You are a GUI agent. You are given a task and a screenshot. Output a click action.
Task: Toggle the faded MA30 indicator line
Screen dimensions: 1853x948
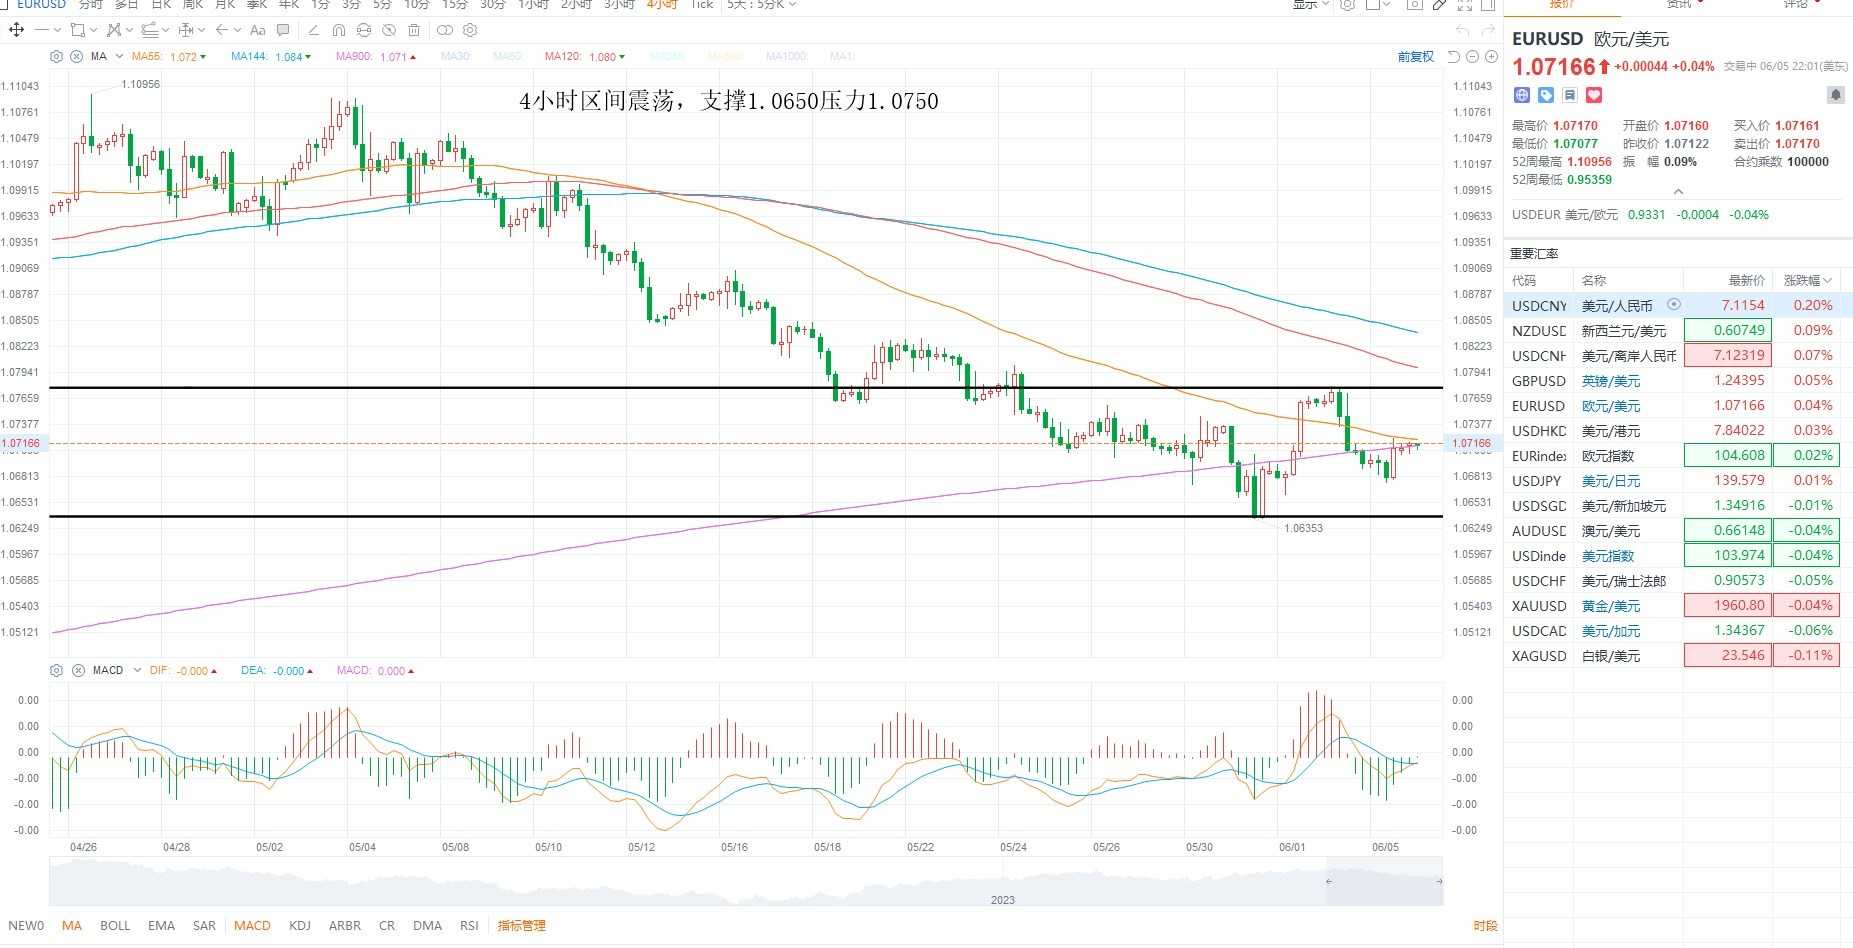[x=455, y=56]
